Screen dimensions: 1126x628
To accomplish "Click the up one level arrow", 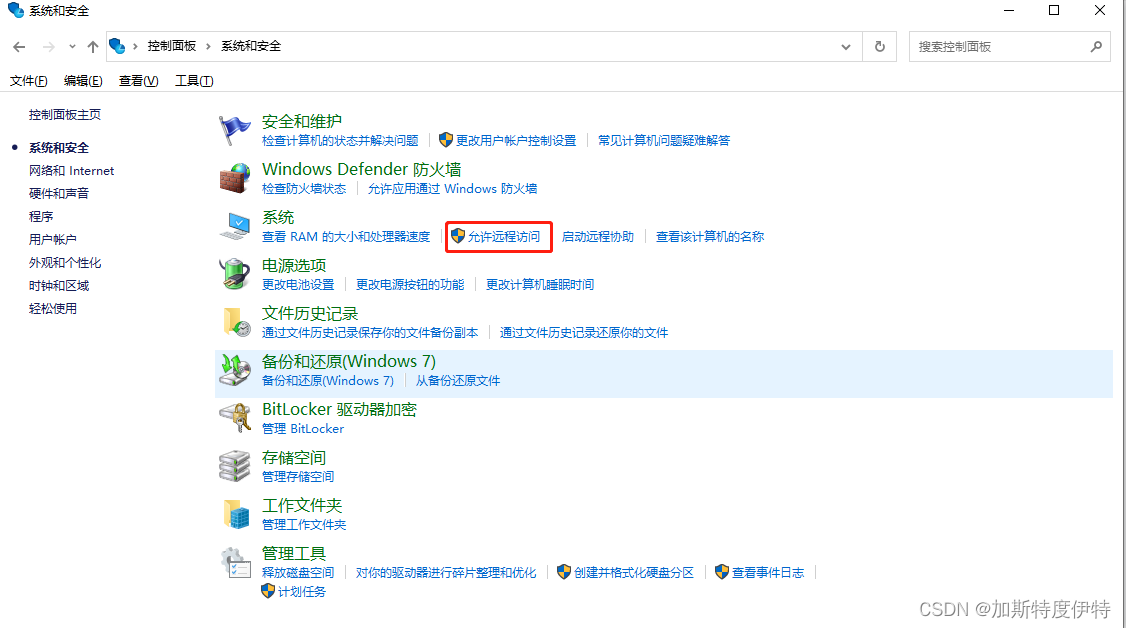I will point(93,47).
